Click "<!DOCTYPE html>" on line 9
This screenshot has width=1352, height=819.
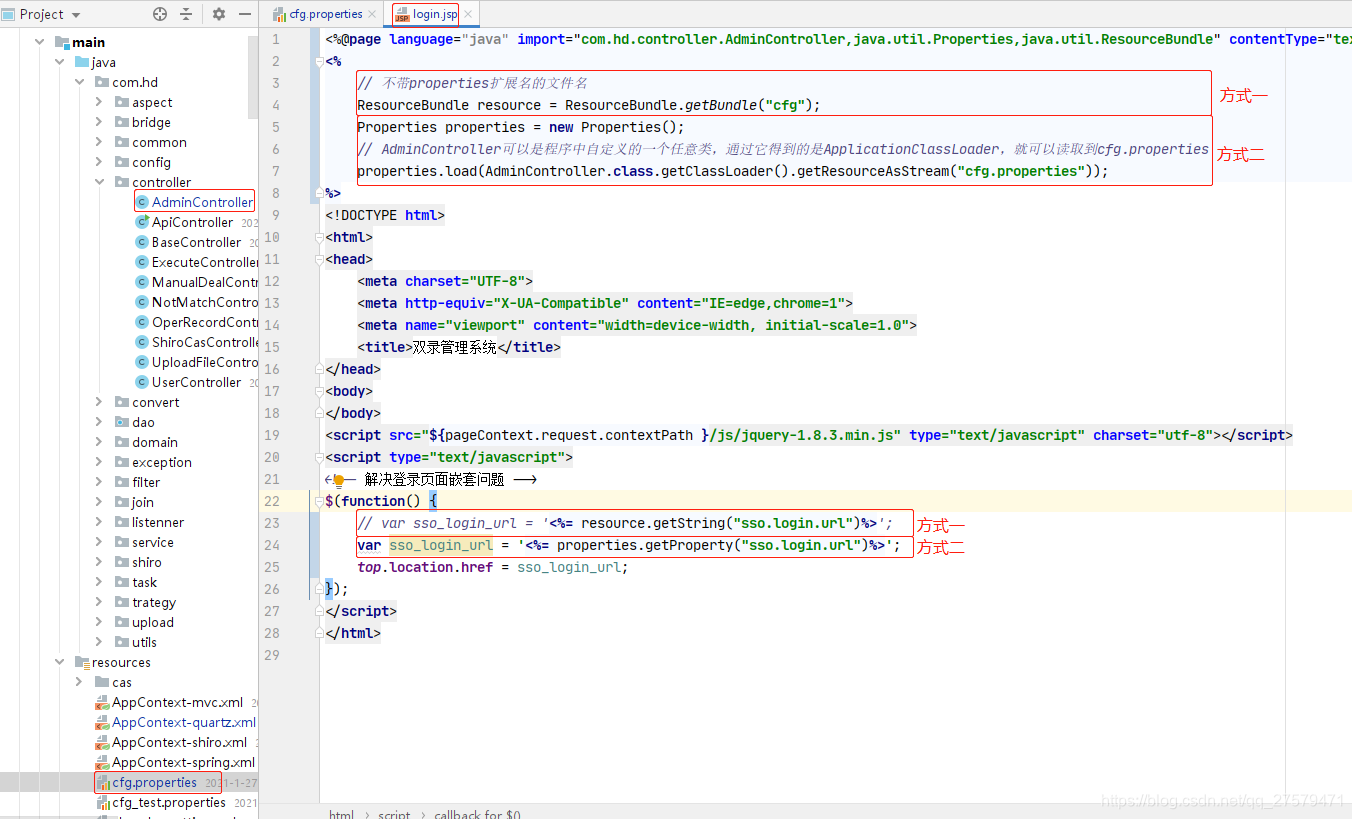[385, 215]
